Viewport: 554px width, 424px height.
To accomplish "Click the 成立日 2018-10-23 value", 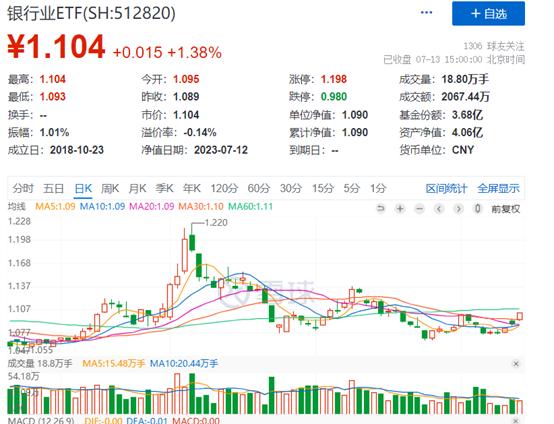I will click(x=77, y=150).
